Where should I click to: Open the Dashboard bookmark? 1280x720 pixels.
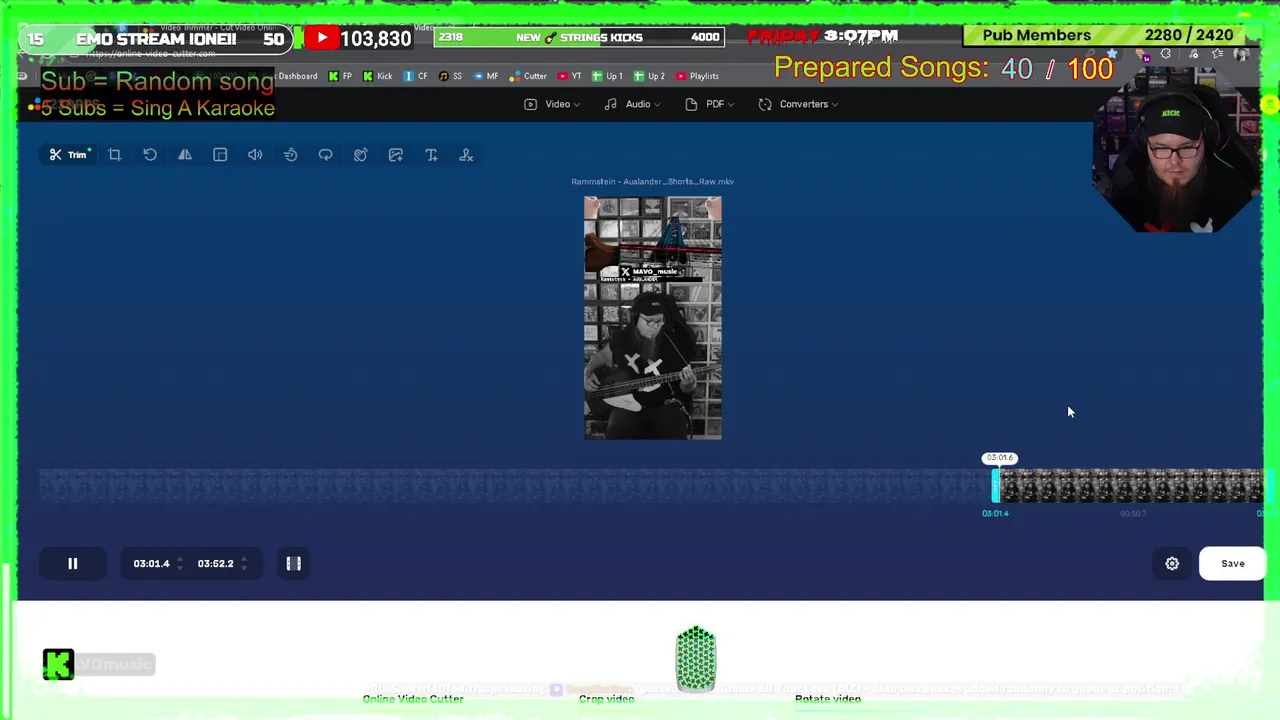(297, 76)
